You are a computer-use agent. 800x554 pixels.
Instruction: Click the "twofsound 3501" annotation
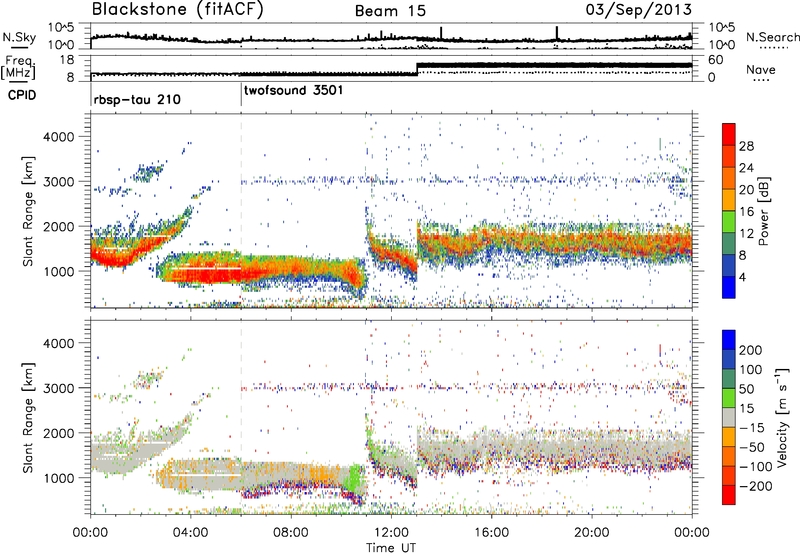click(x=293, y=90)
